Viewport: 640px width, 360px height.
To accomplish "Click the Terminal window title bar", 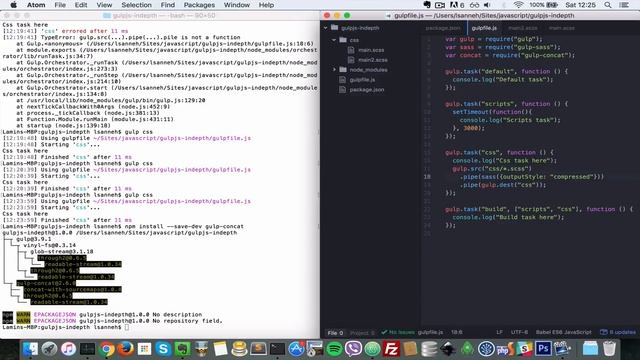I will pyautogui.click(x=160, y=16).
